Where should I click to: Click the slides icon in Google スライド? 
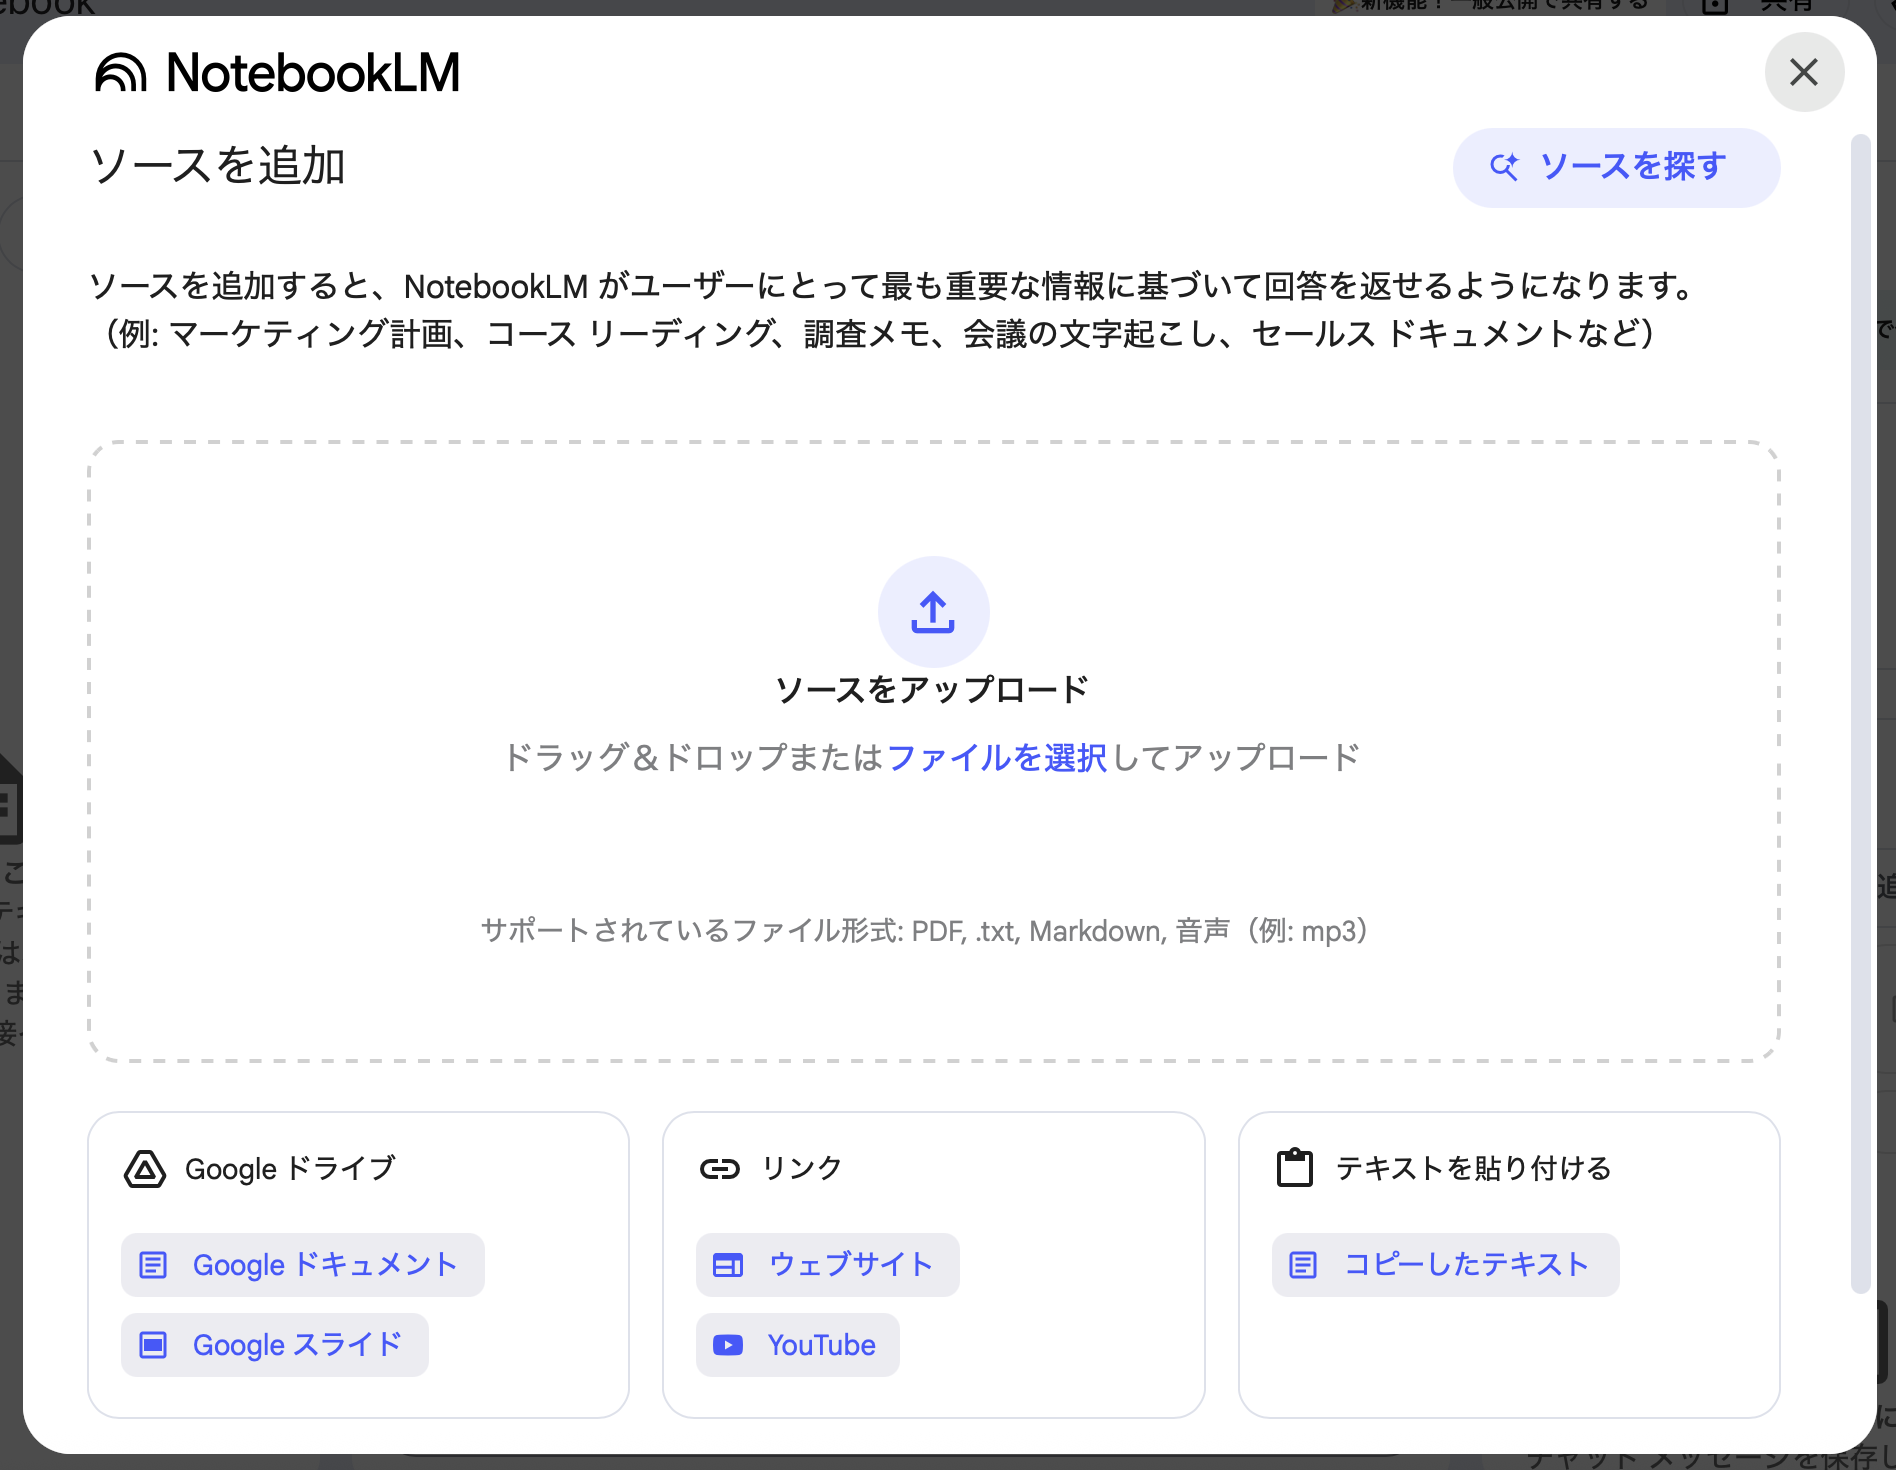click(153, 1345)
